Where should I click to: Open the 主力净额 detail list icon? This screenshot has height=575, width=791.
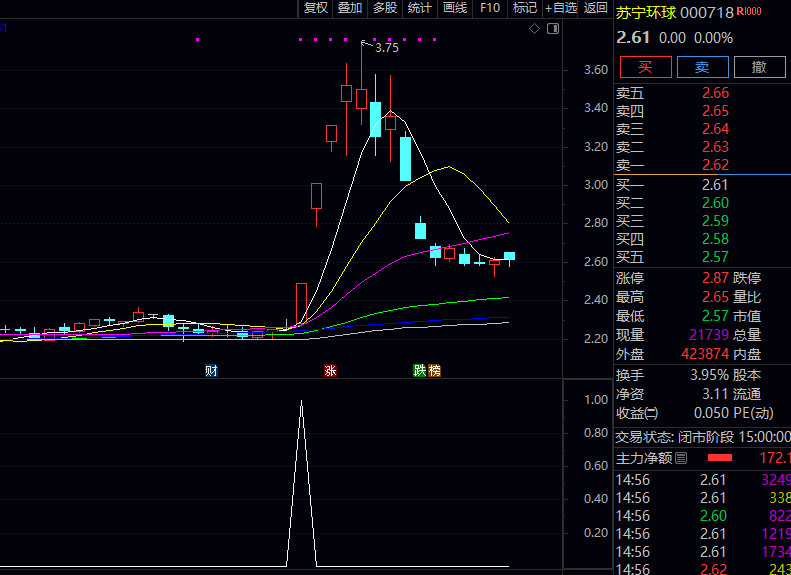pos(682,458)
